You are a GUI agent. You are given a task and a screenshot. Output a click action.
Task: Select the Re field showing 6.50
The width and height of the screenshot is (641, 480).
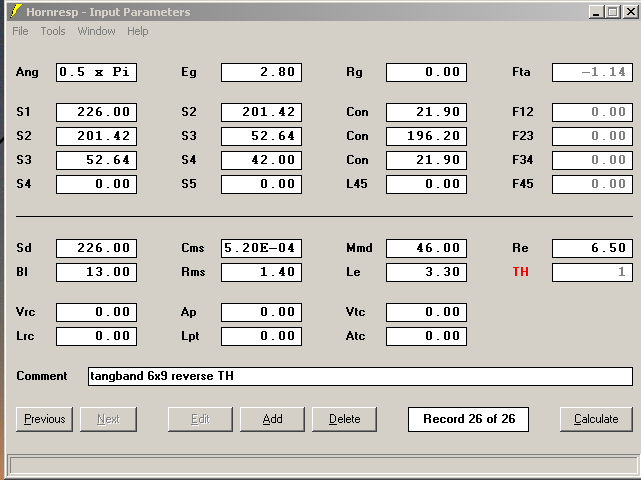592,249
